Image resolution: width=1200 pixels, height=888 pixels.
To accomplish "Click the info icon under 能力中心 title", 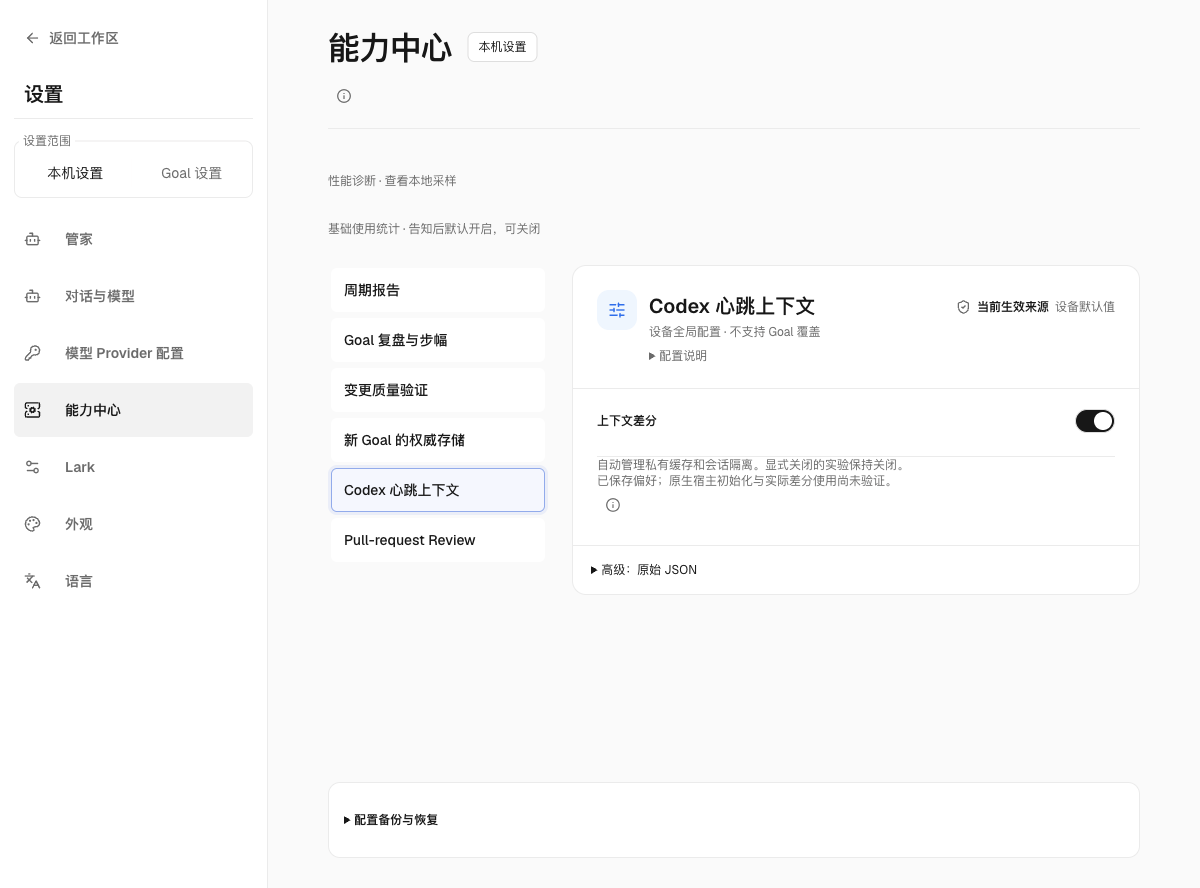I will [x=344, y=96].
